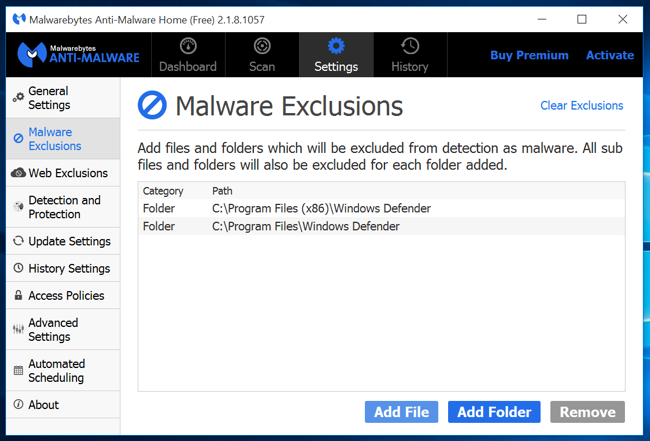Switch to the Scan tab
Image resolution: width=650 pixels, height=441 pixels.
click(262, 55)
